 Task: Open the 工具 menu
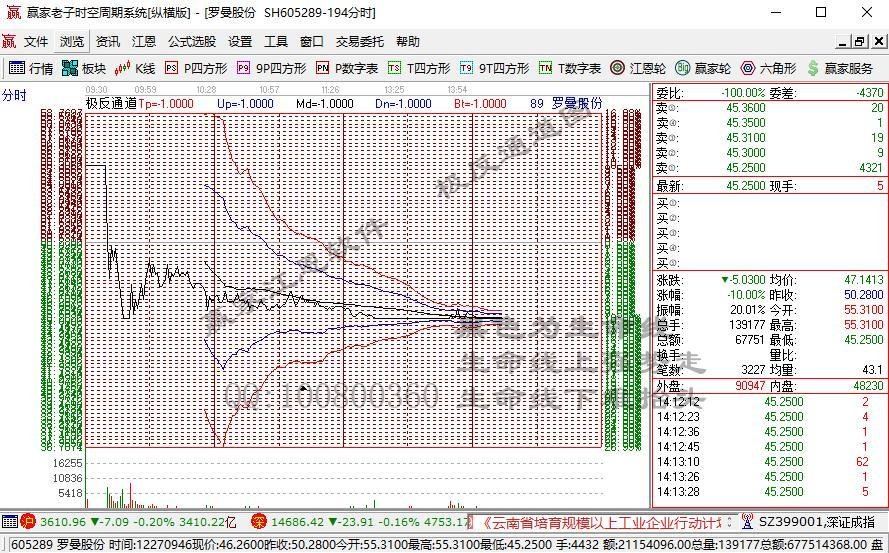coord(276,41)
